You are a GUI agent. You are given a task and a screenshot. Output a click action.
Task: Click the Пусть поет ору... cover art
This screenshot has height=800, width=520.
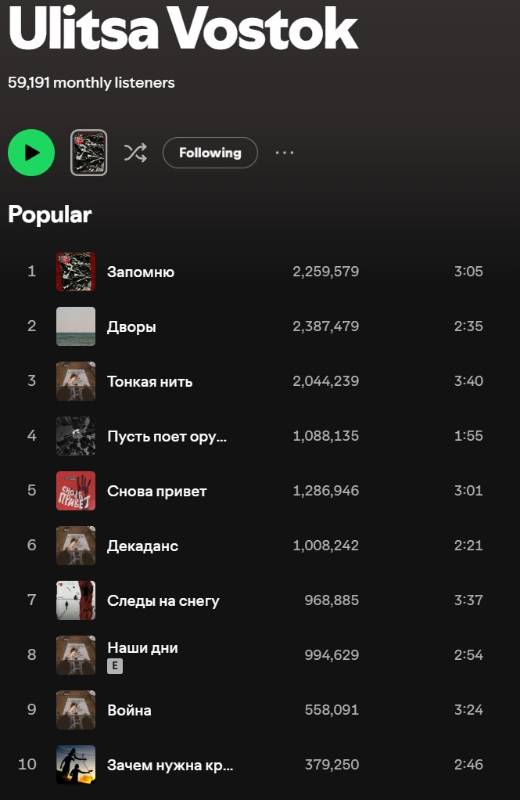tap(76, 436)
